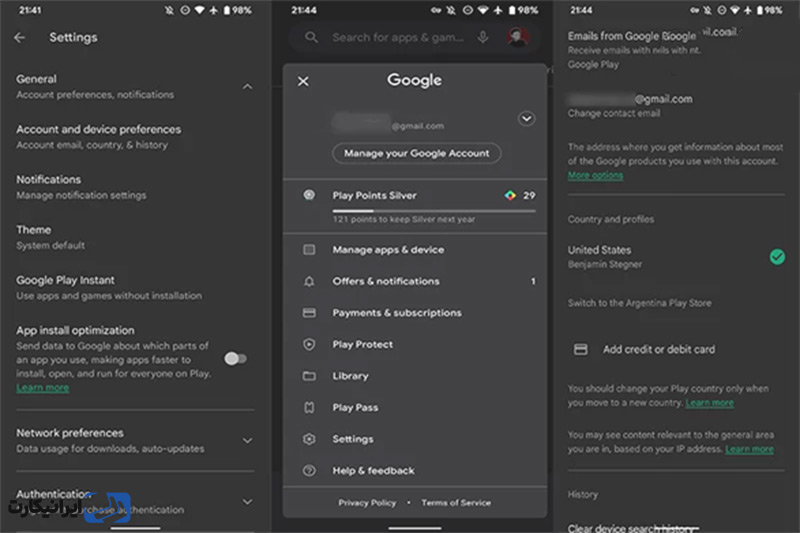Open Manage apps & device
Image resolution: width=800 pixels, height=533 pixels.
415,249
